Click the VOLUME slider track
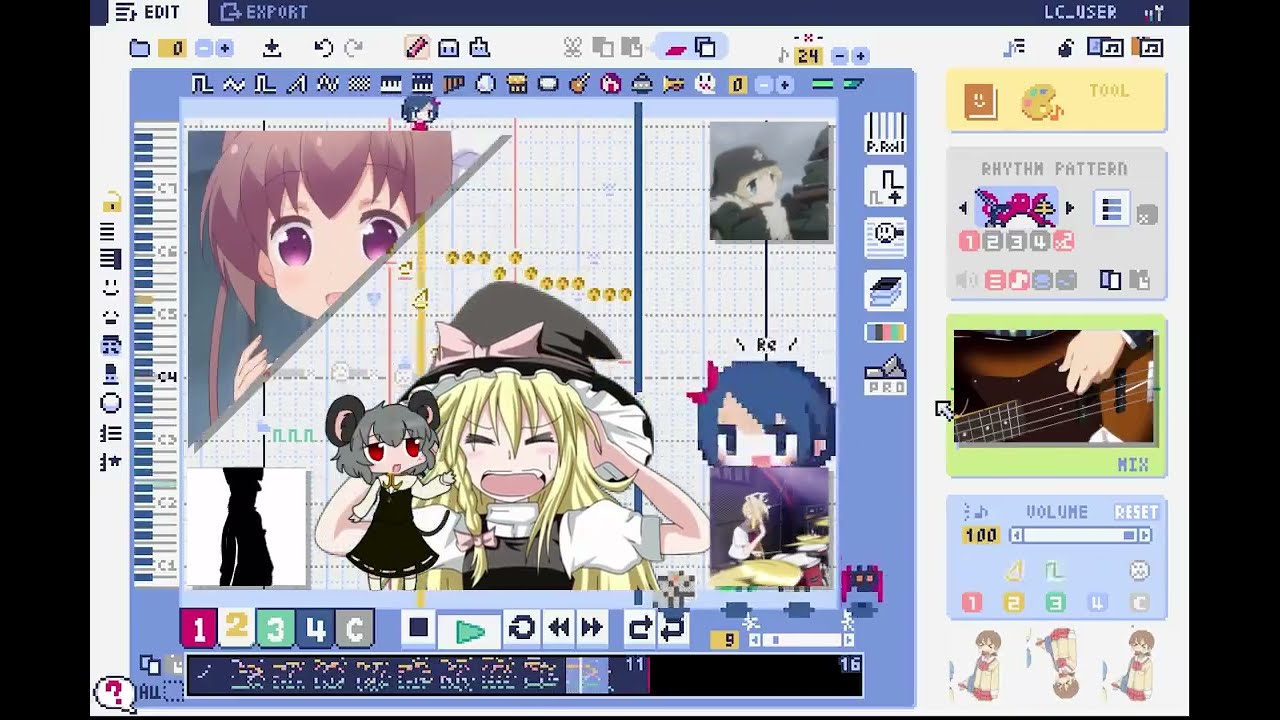The height and width of the screenshot is (720, 1280). [x=1080, y=536]
